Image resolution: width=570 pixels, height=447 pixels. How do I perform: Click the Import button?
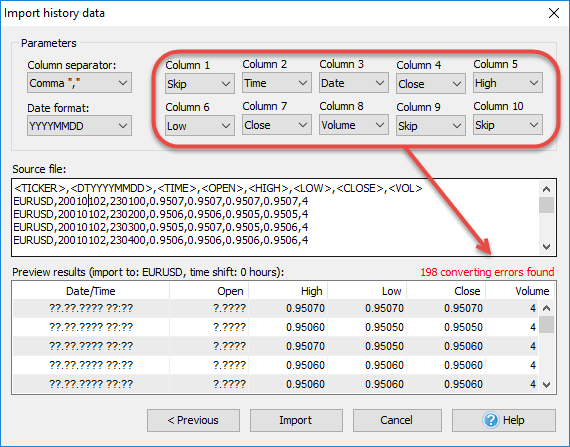[296, 420]
